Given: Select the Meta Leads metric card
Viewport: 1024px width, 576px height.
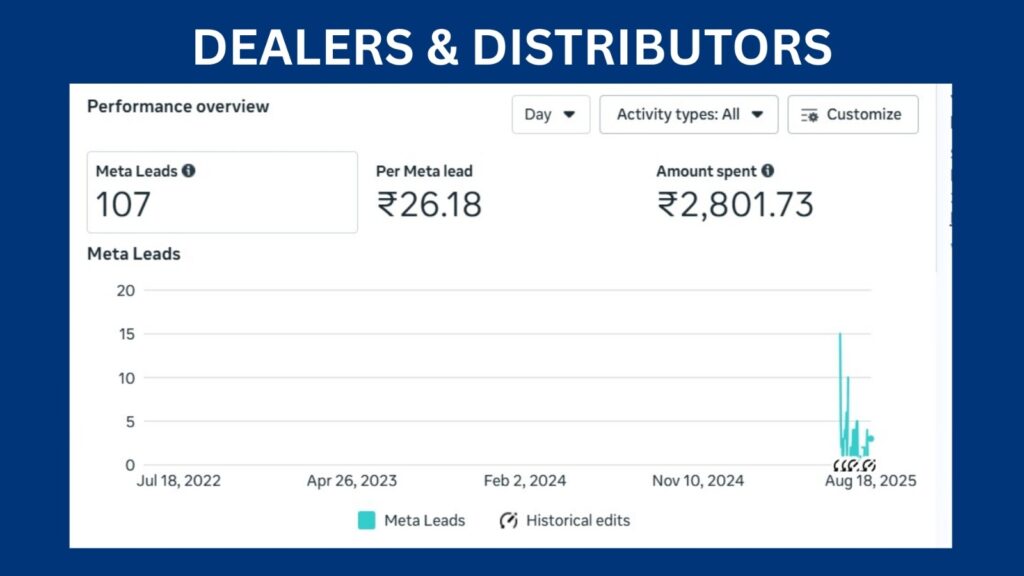Looking at the screenshot, I should pos(222,192).
